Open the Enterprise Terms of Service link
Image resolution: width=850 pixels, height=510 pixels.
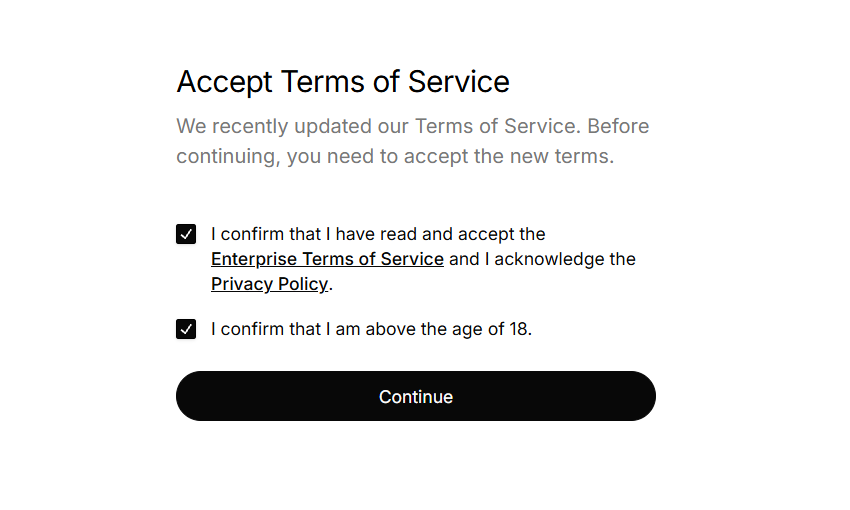pos(327,259)
